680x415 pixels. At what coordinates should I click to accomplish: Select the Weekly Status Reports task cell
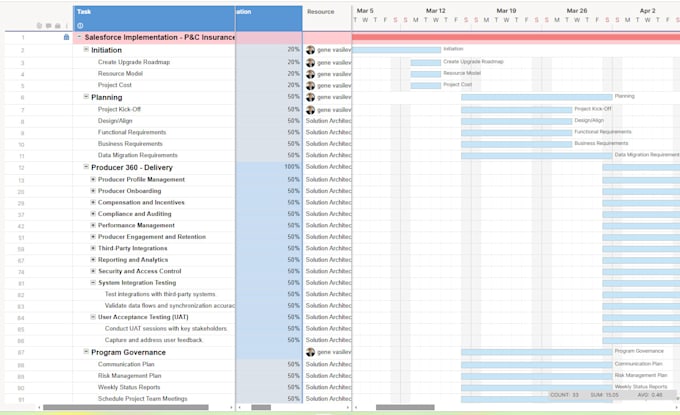click(x=154, y=387)
